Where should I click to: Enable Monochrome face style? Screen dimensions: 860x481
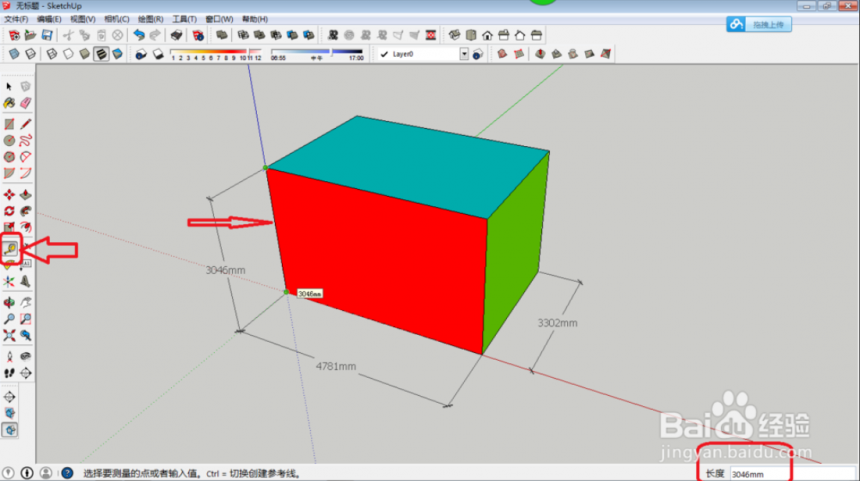(117, 54)
